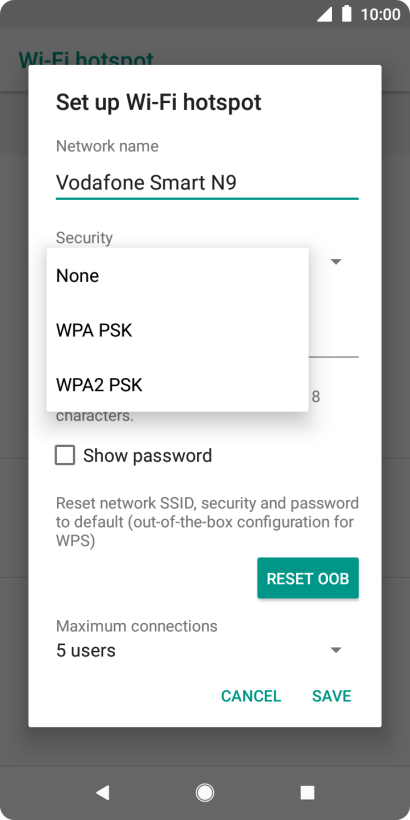
Task: Edit the Vodafone Smart N9 network name
Action: pyautogui.click(x=207, y=183)
